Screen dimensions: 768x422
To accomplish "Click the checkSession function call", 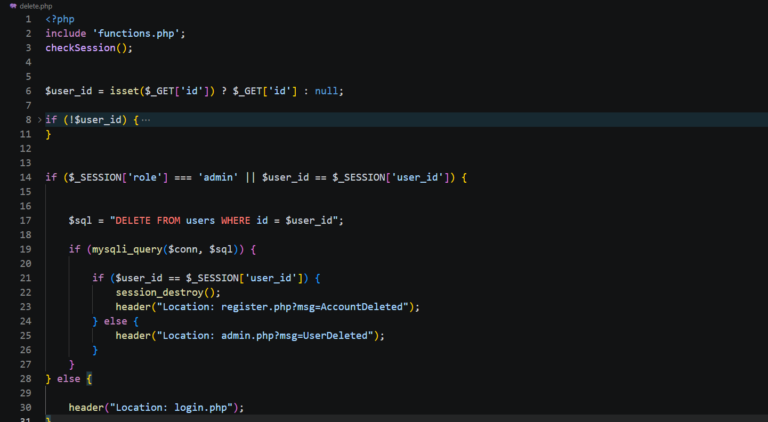I will pyautogui.click(x=80, y=48).
